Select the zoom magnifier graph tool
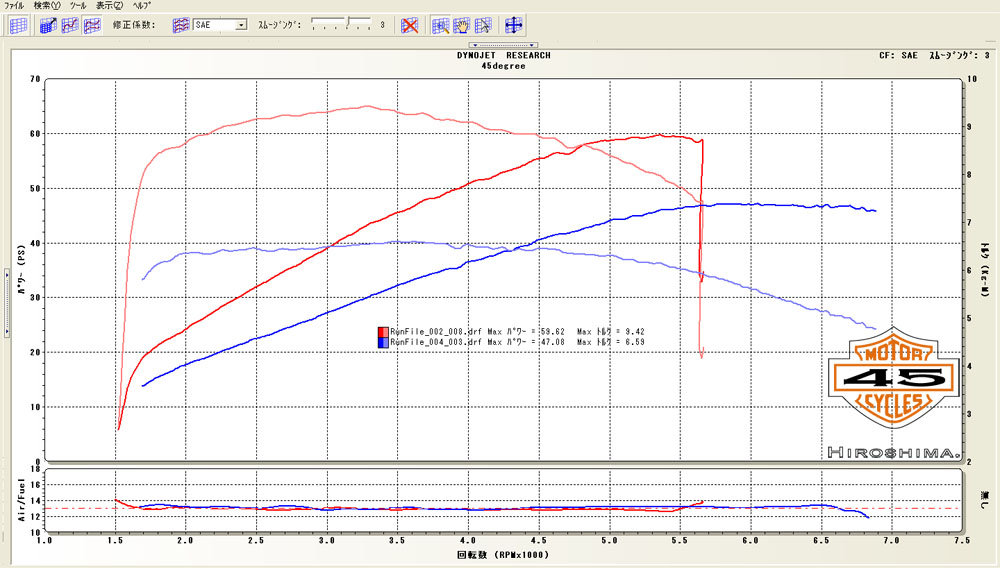This screenshot has height=569, width=1000. click(440, 25)
